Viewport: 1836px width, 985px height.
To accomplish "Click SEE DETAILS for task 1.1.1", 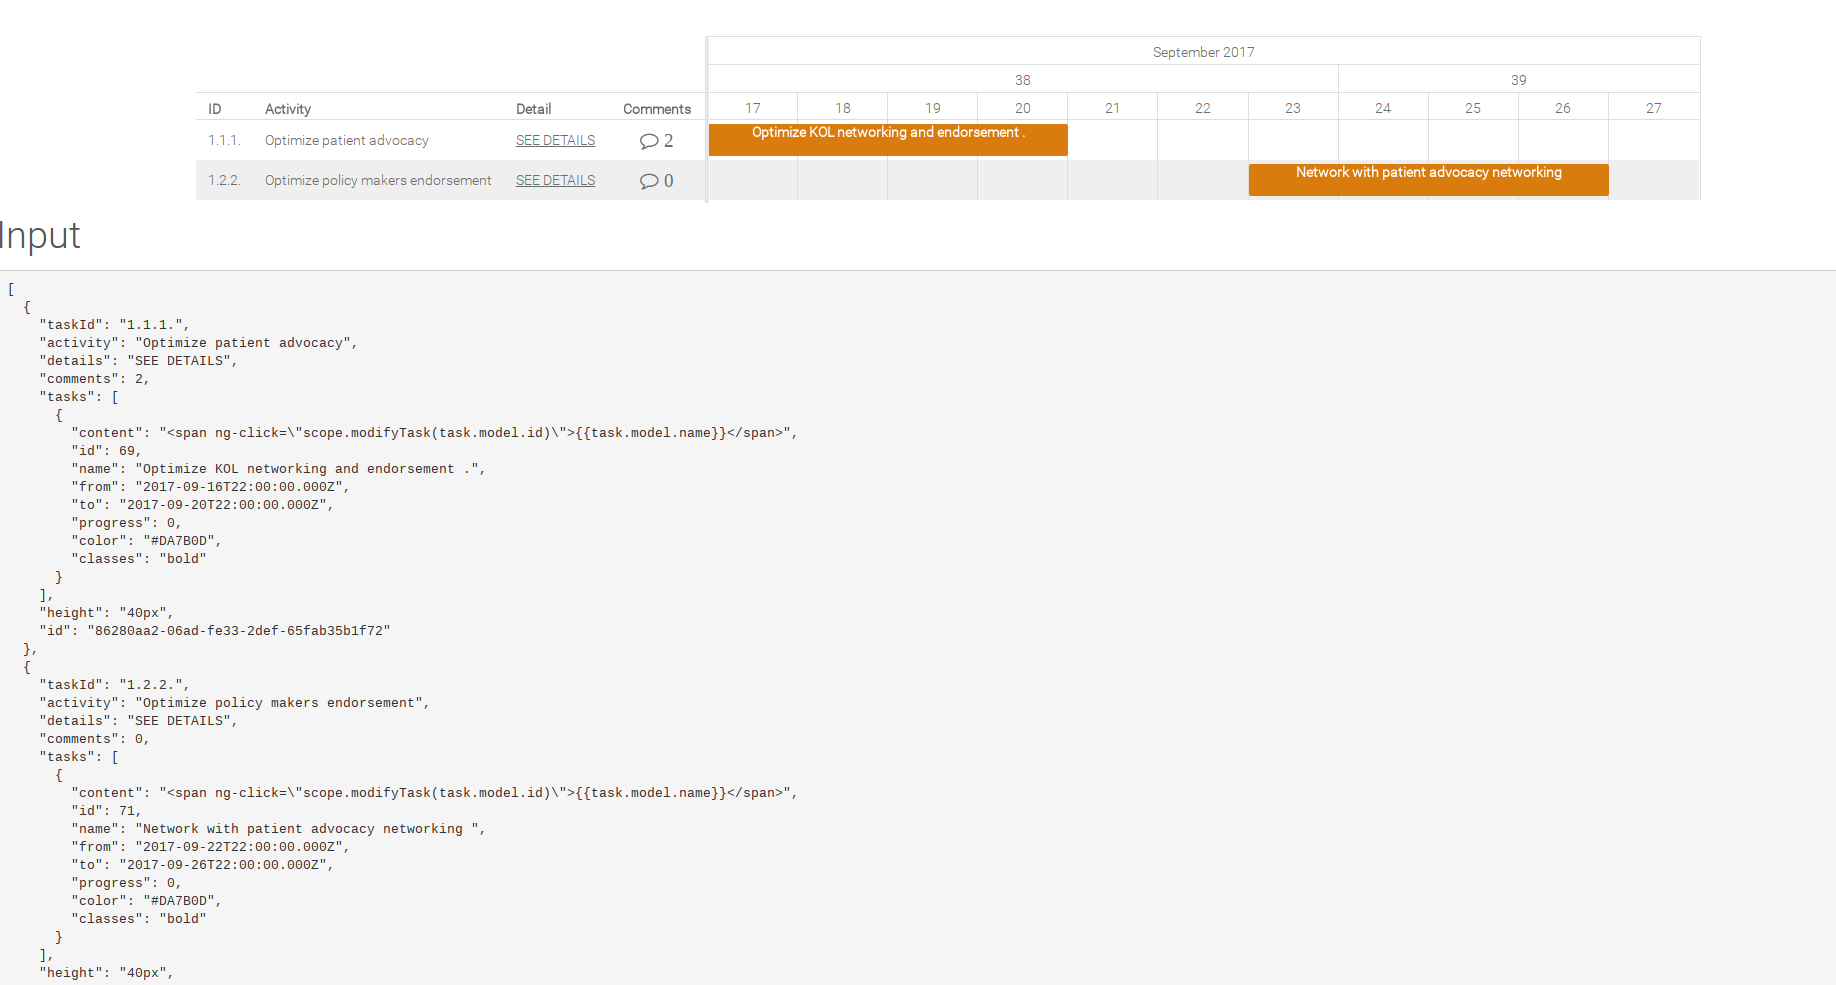I will click(555, 140).
